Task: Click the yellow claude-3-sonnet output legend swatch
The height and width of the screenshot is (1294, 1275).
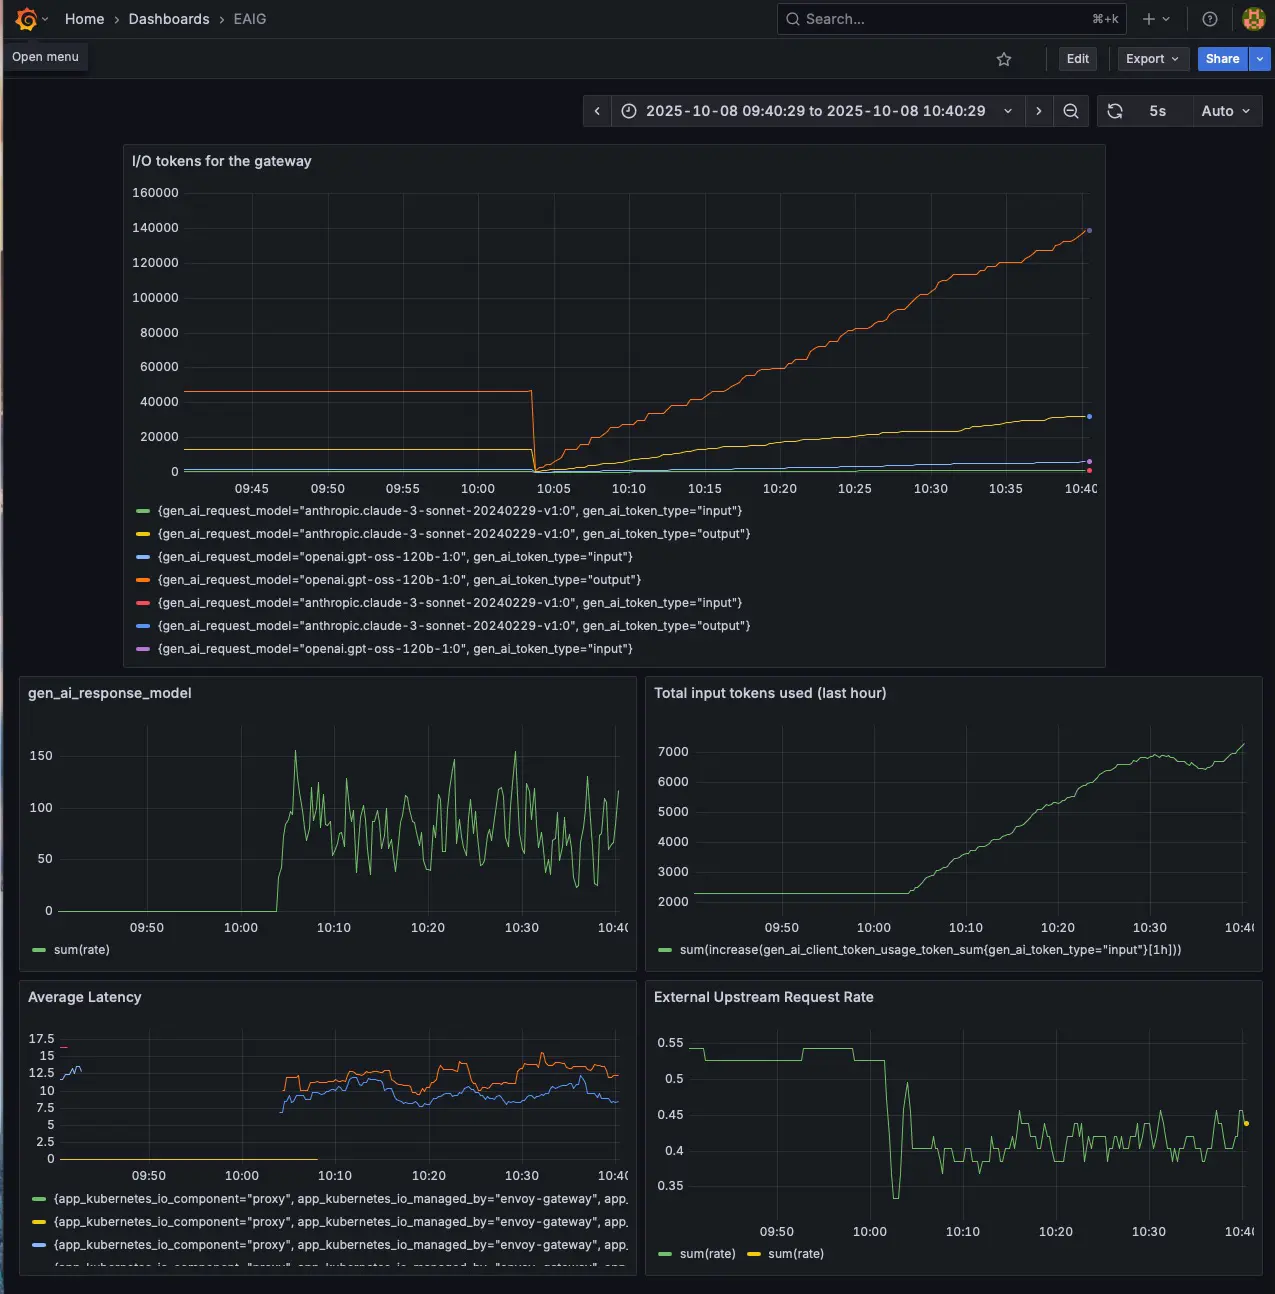Action: click(x=143, y=534)
